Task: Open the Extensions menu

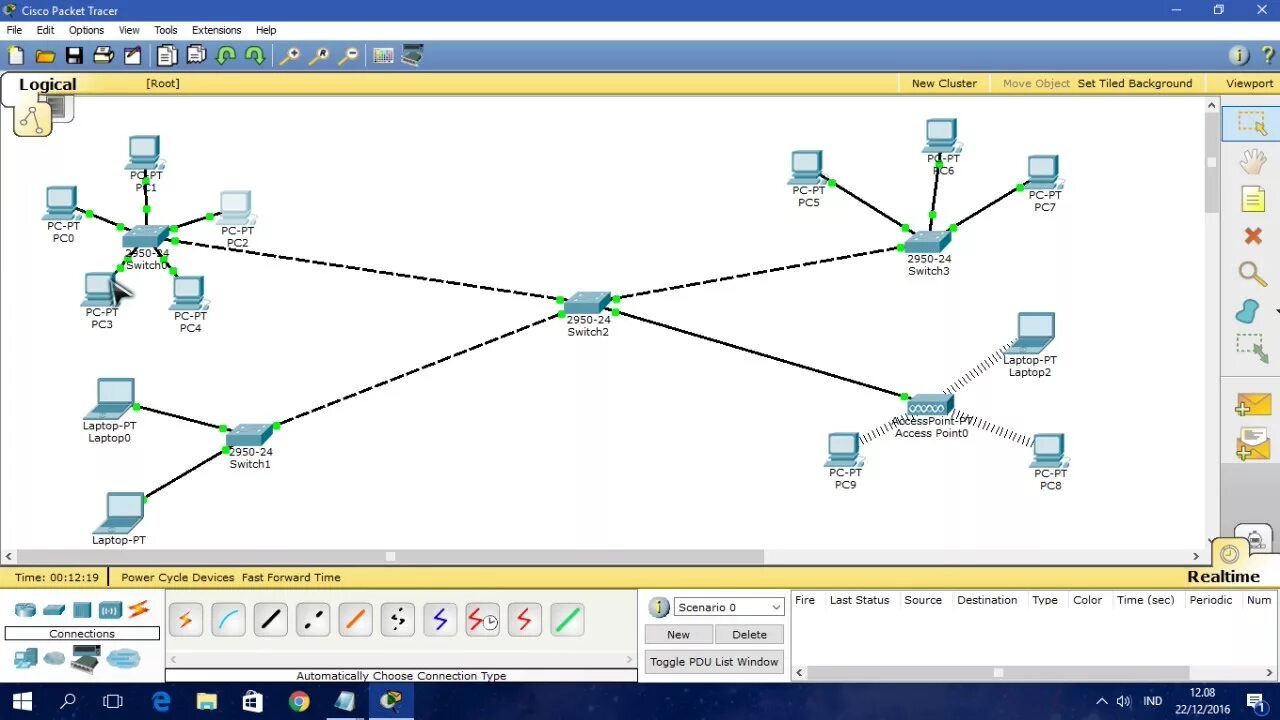Action: [217, 30]
